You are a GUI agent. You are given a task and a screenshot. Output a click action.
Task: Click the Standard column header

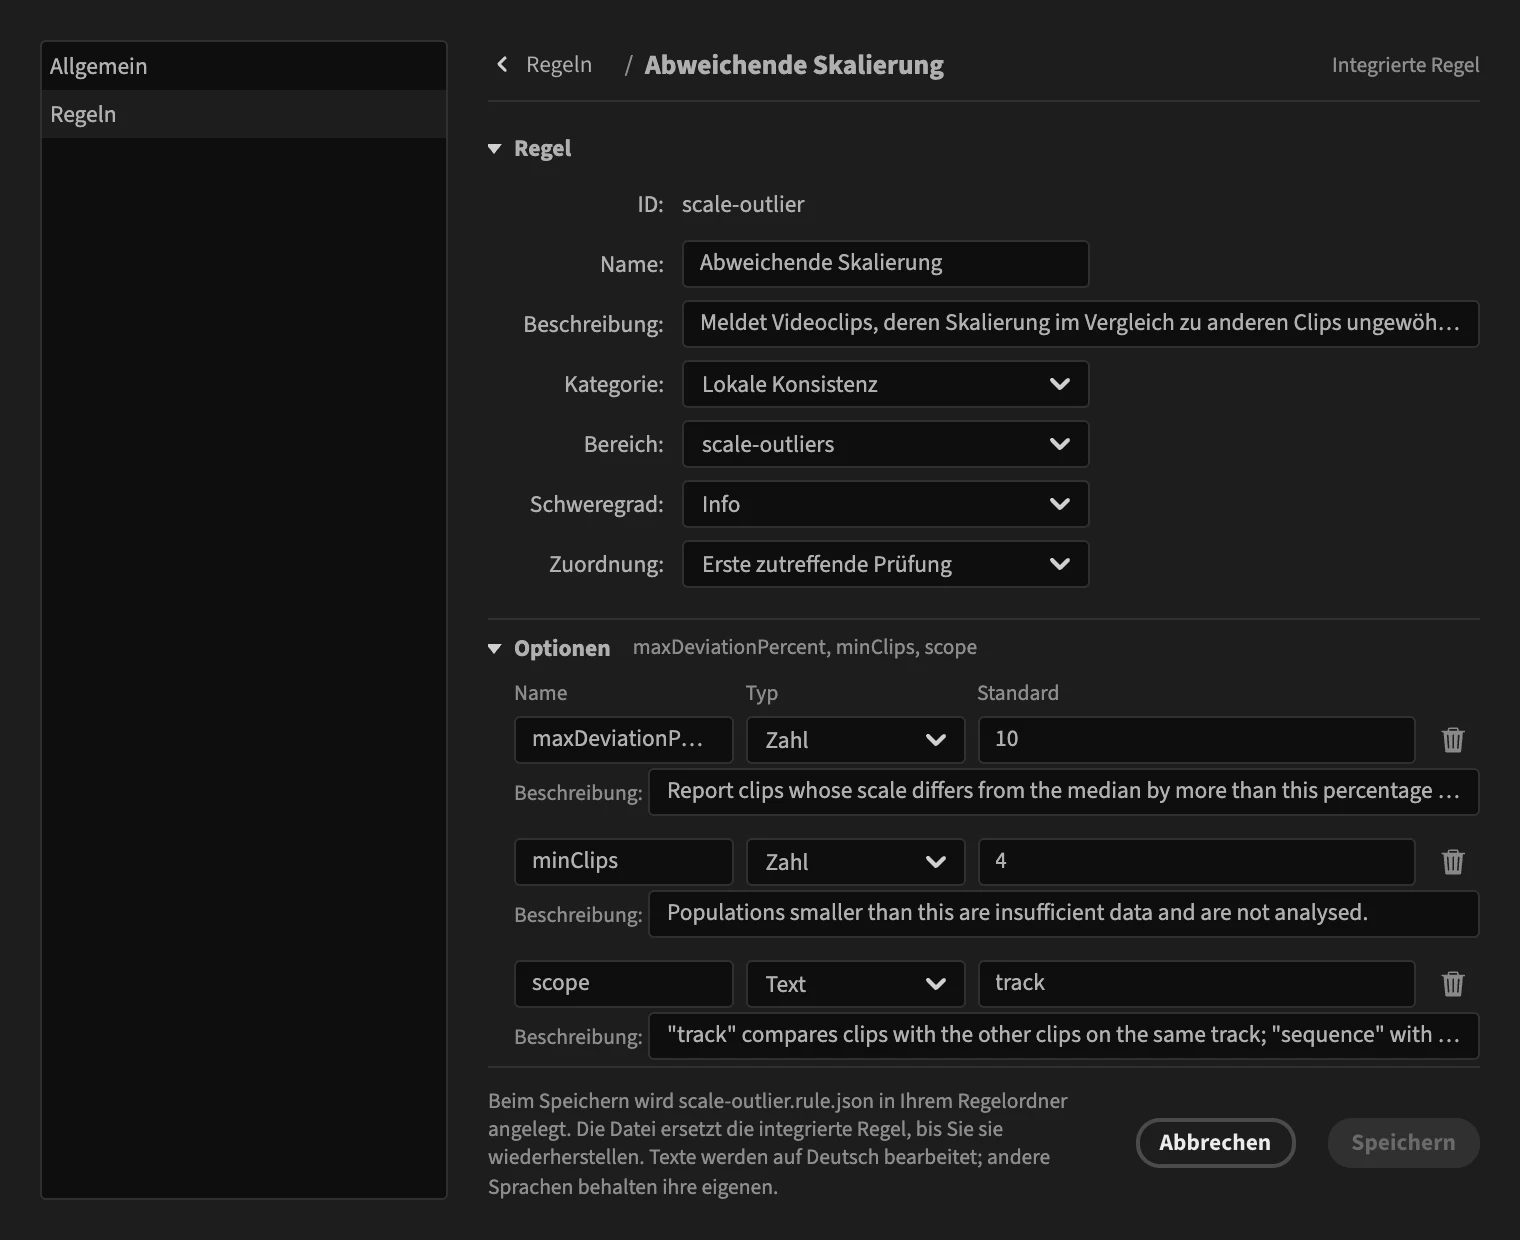click(1018, 693)
